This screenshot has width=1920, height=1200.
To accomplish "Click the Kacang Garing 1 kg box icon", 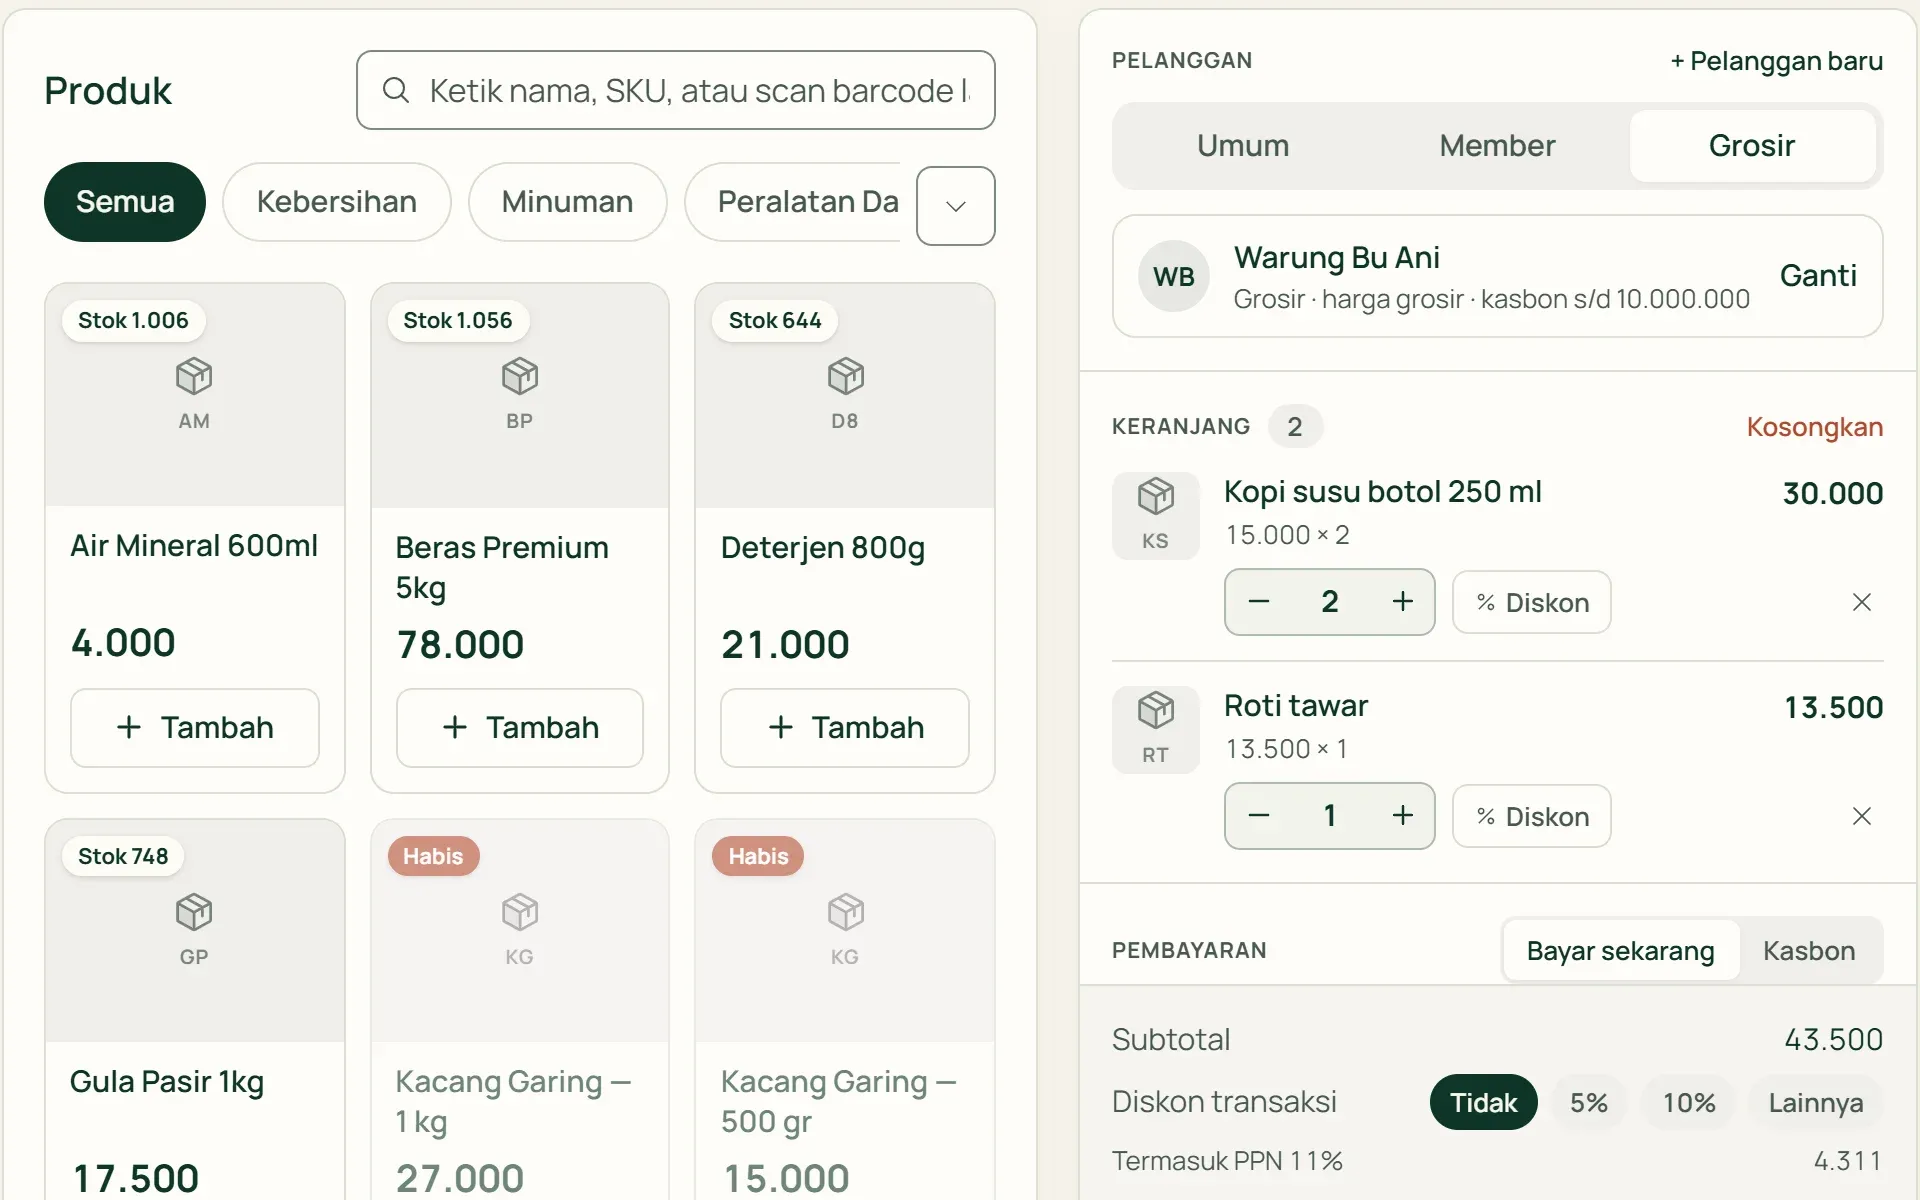I will [x=519, y=912].
